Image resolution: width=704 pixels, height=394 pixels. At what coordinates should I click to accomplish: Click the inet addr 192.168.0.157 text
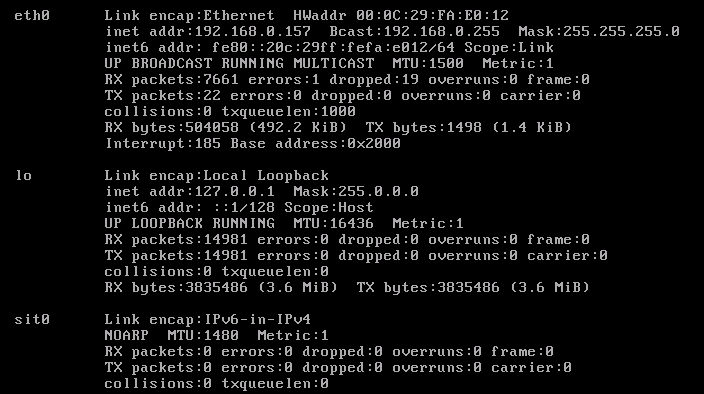(x=207, y=31)
